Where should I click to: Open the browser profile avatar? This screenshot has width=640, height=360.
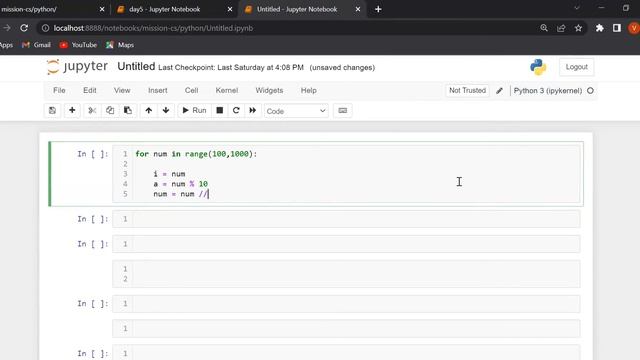tap(634, 28)
